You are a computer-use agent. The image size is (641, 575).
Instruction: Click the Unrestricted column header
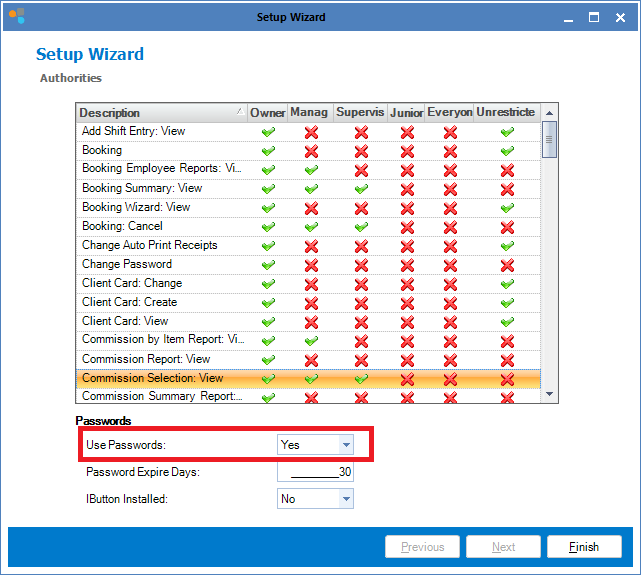pos(506,112)
